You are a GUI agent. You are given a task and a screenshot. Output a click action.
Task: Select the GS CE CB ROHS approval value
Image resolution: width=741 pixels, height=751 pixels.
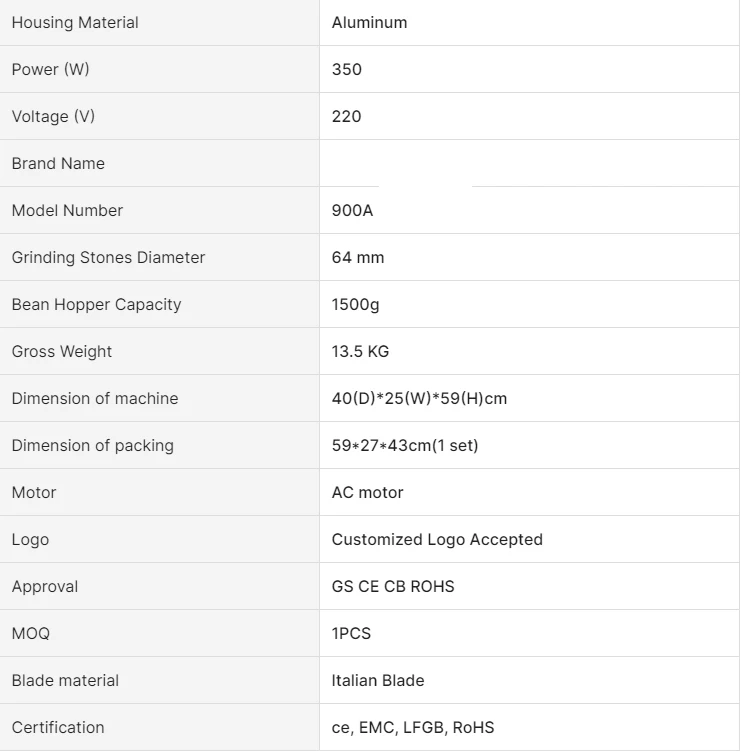[x=393, y=586]
